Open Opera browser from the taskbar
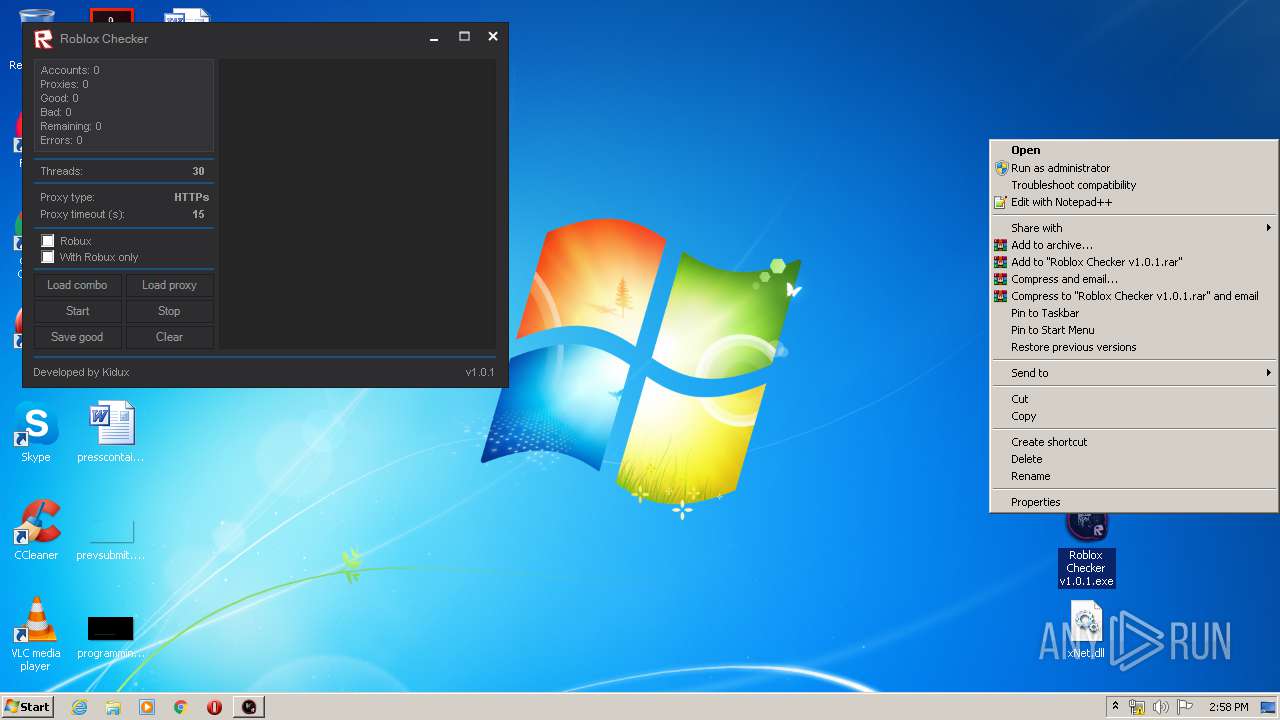 coord(214,707)
